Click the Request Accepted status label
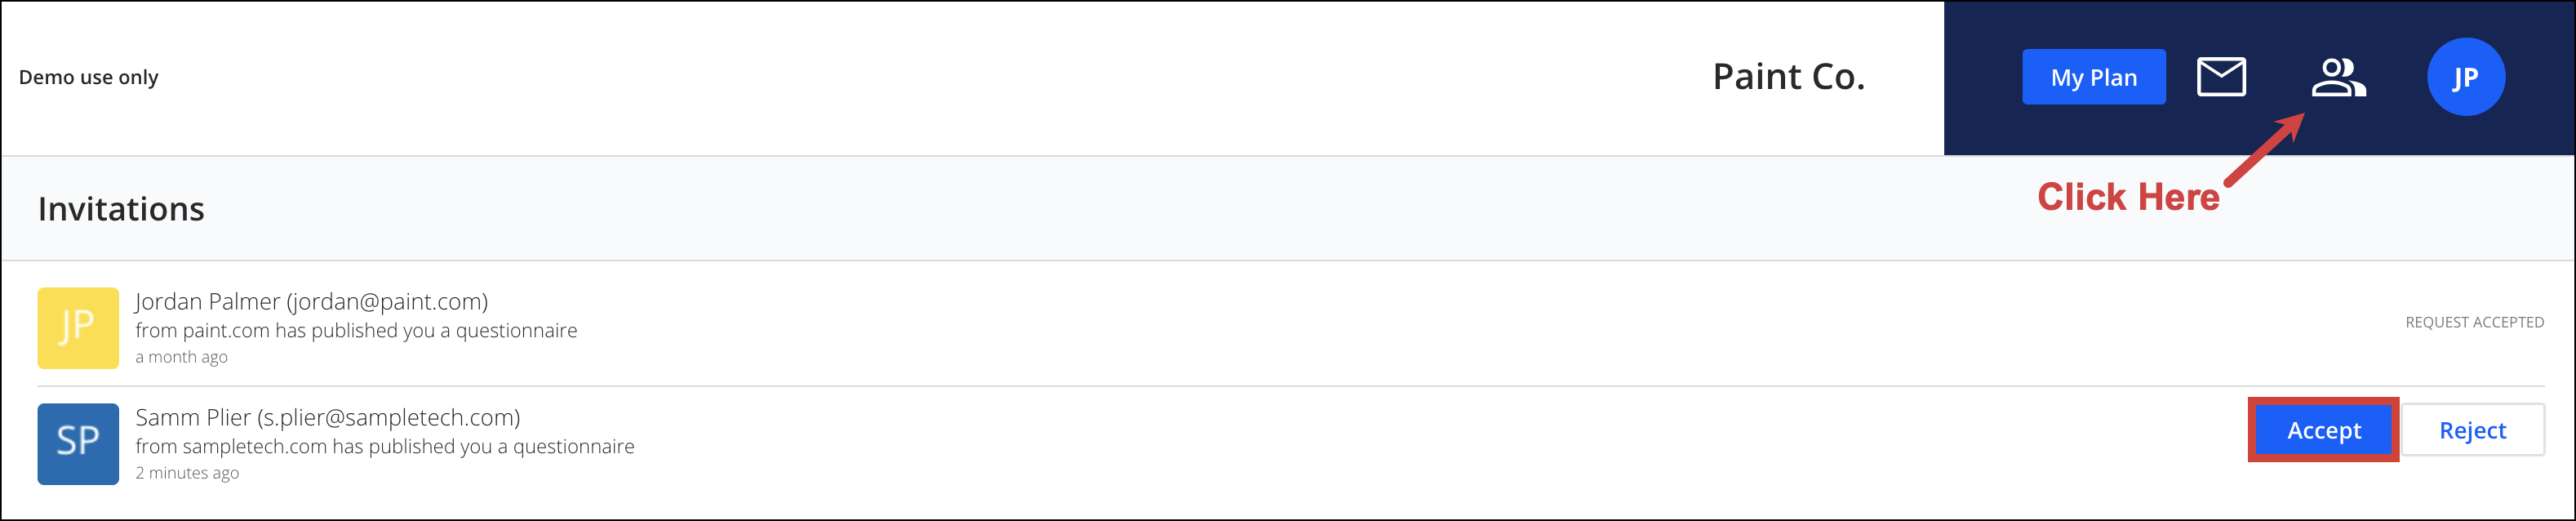The height and width of the screenshot is (521, 2576). coord(2474,322)
